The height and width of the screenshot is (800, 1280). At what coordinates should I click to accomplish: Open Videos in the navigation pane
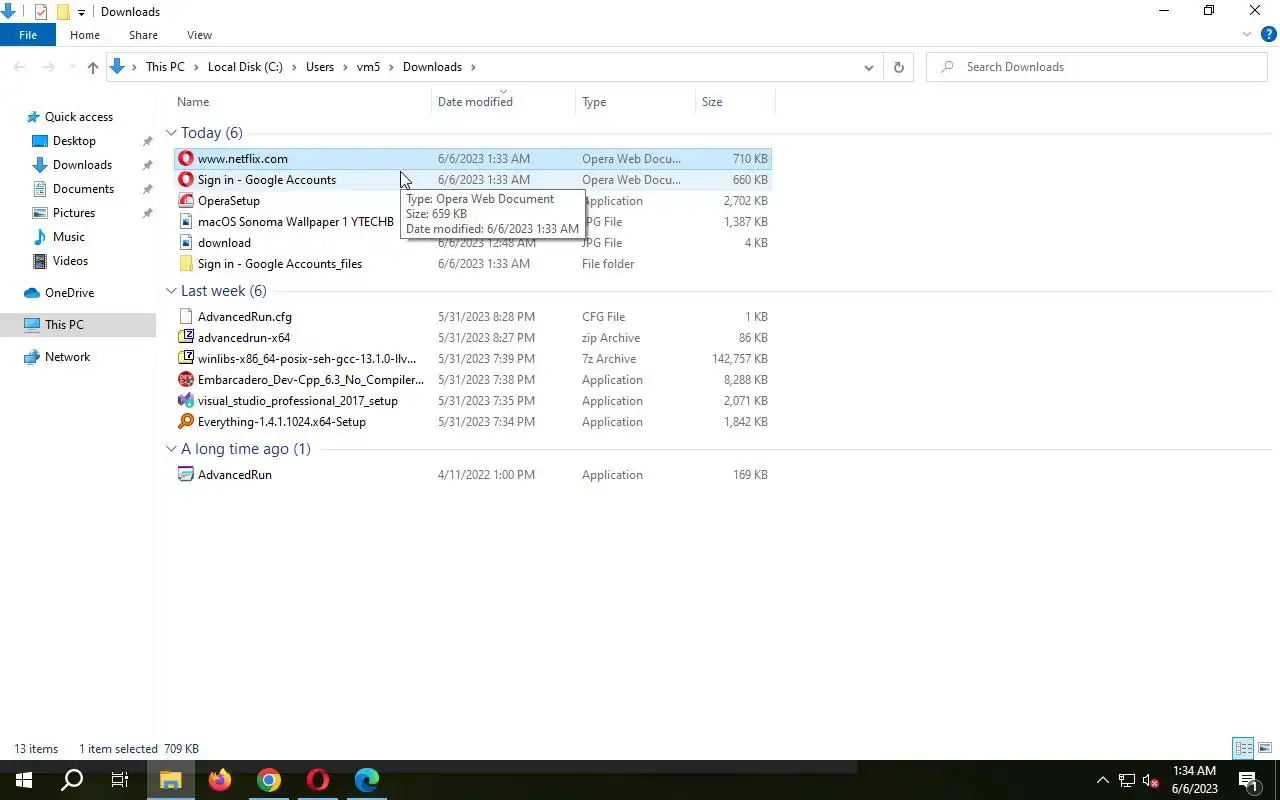70,261
